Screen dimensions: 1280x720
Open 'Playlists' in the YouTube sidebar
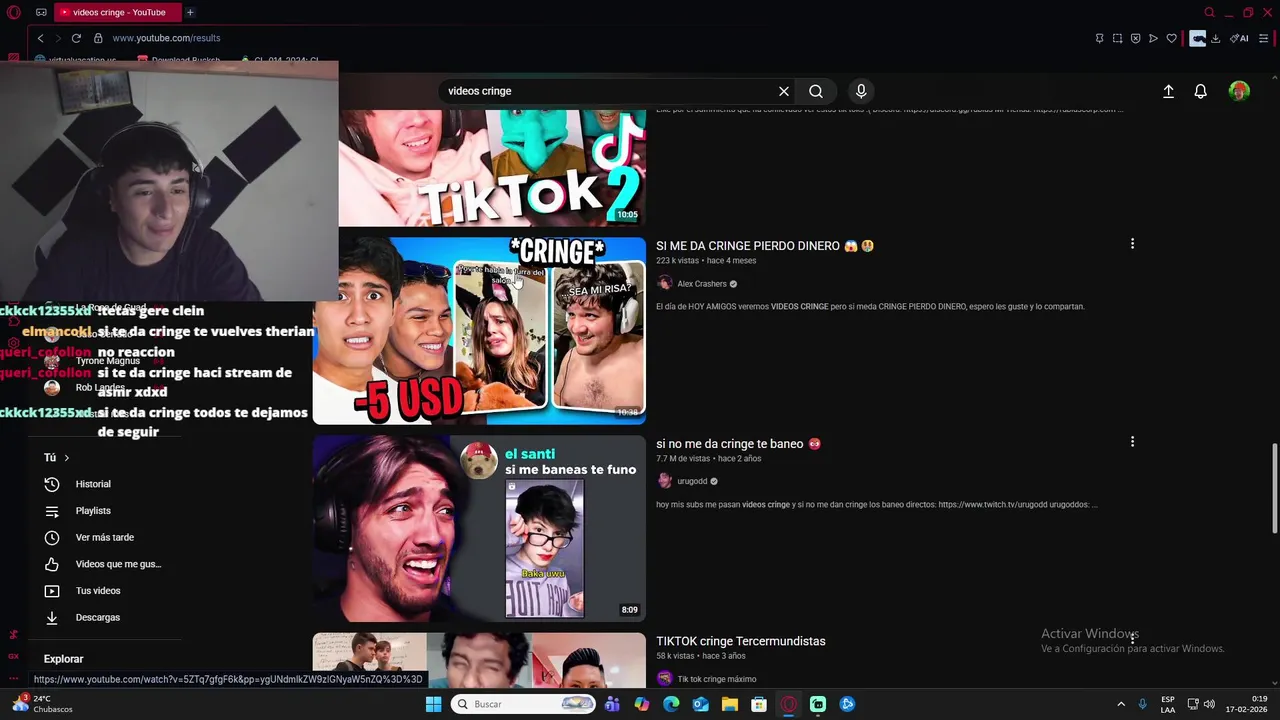pos(93,511)
